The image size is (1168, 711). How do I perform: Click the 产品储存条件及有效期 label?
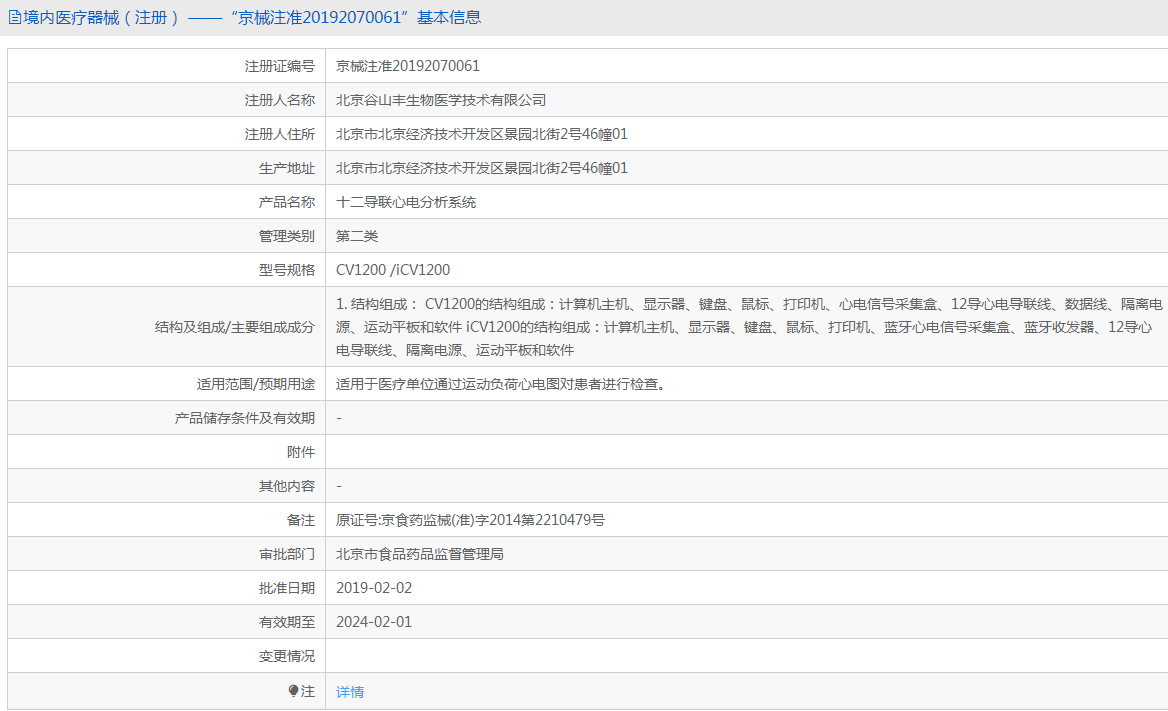click(x=244, y=418)
